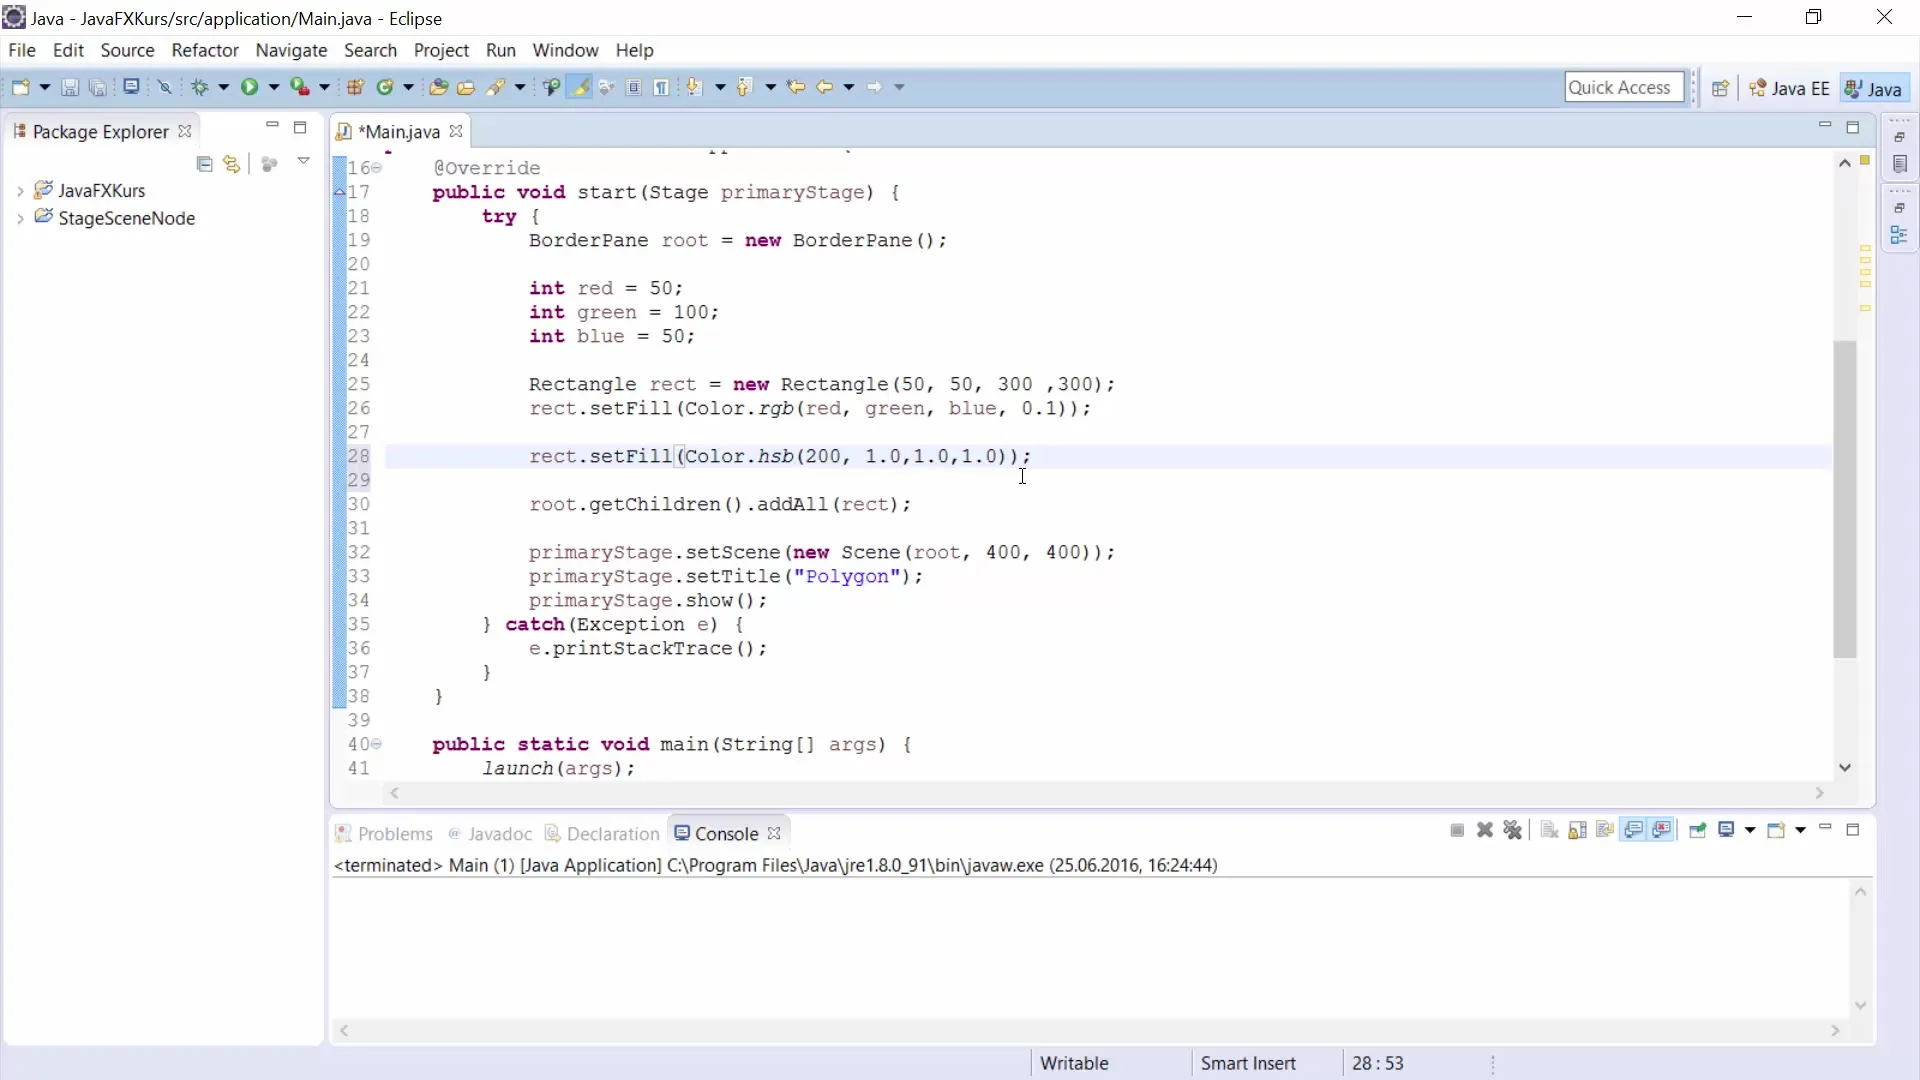Collapse code folding at line 40

click(x=377, y=744)
